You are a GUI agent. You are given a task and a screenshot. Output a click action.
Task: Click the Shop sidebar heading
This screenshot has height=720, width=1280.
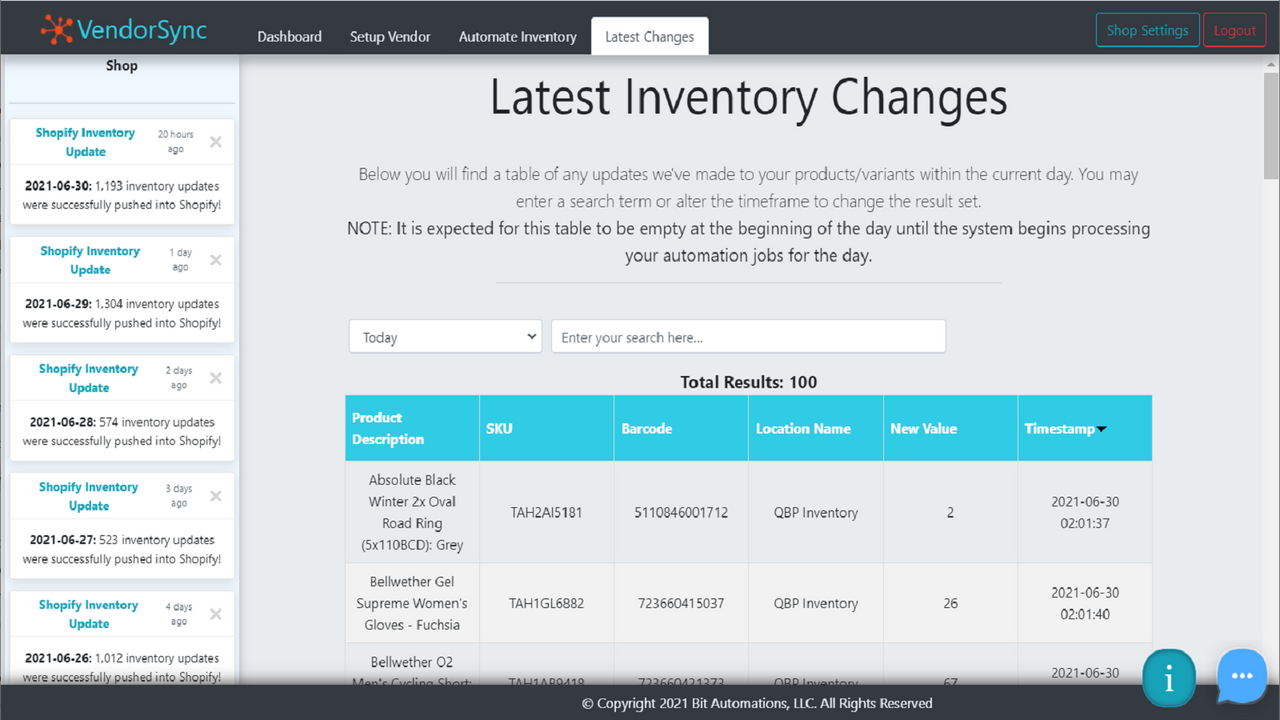point(122,66)
